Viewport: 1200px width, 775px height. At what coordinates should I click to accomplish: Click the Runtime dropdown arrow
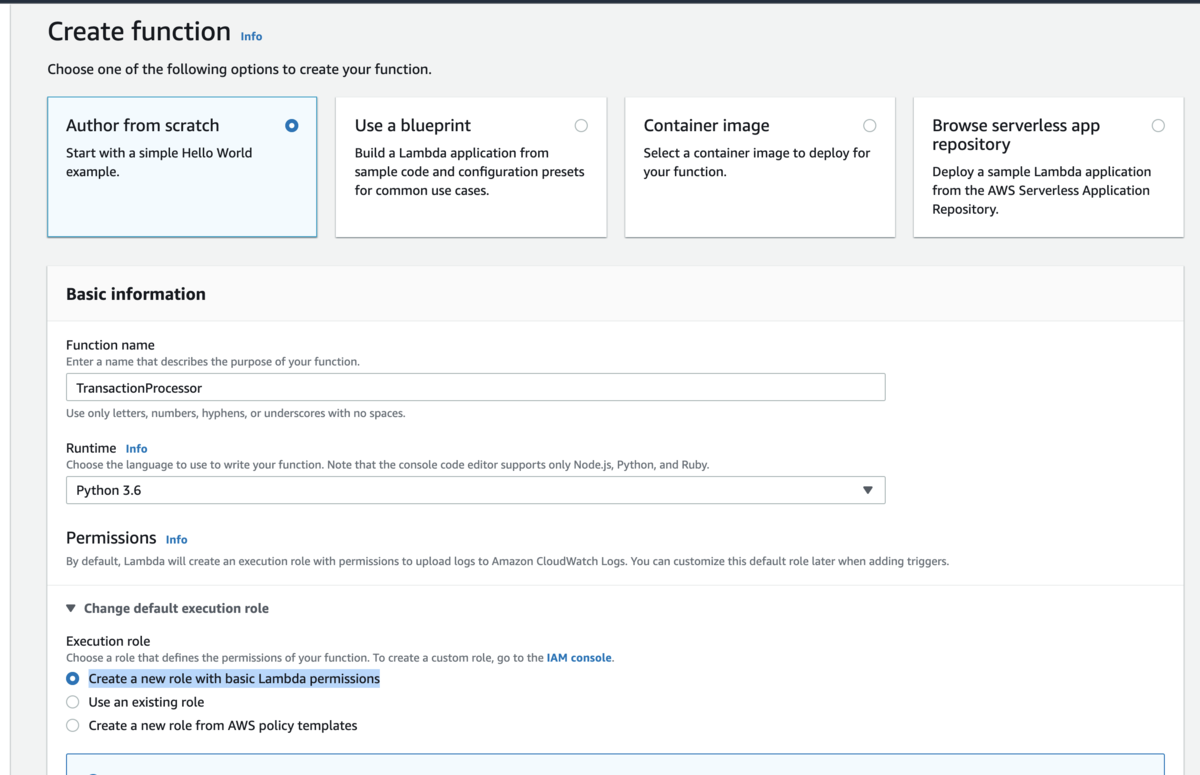867,490
